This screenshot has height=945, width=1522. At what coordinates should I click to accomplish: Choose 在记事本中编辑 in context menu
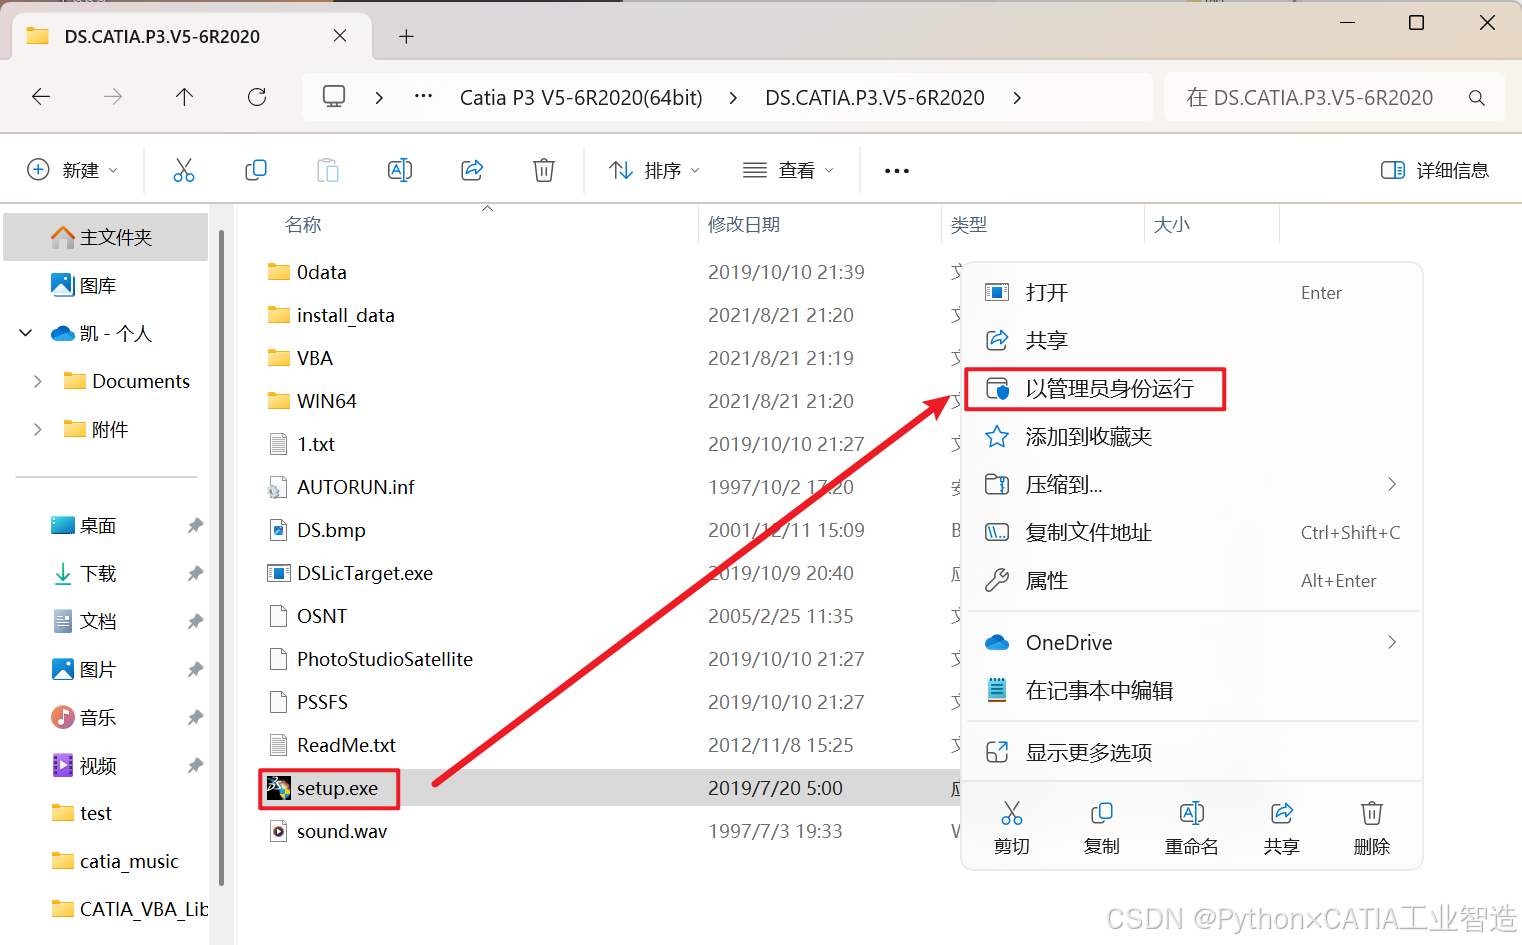1192,690
